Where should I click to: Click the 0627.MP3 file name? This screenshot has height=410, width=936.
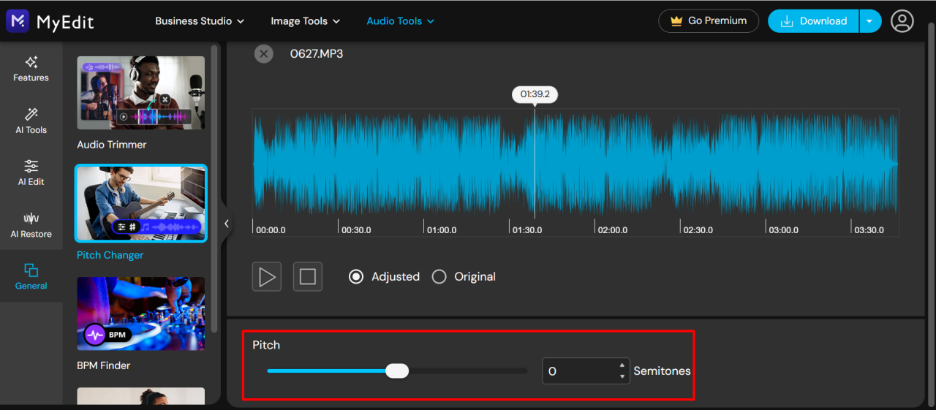point(316,54)
